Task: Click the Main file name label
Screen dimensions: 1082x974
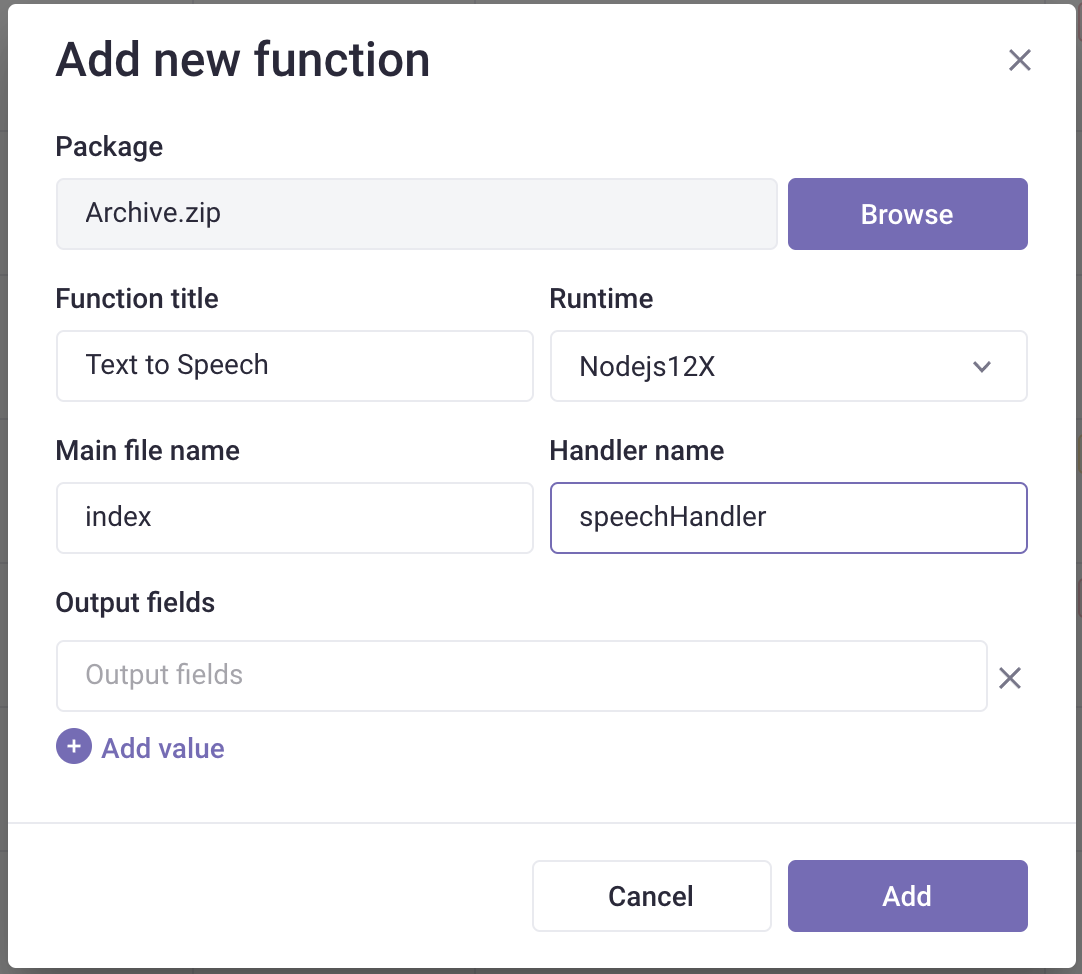Action: pos(148,451)
